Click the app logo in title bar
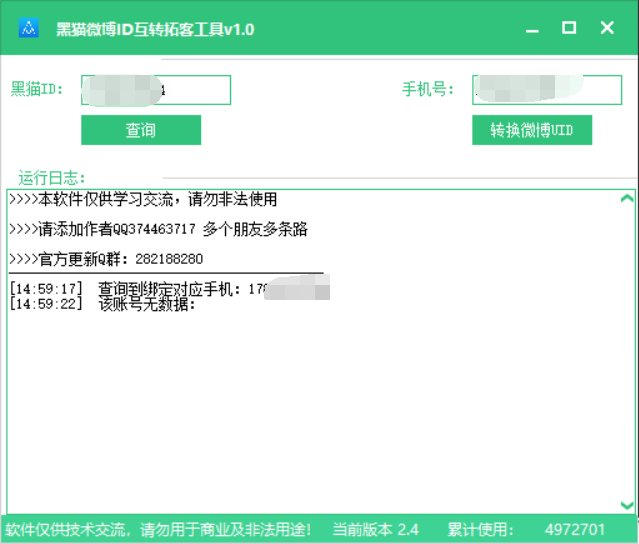Screen dimensions: 639x544 tap(29, 29)
